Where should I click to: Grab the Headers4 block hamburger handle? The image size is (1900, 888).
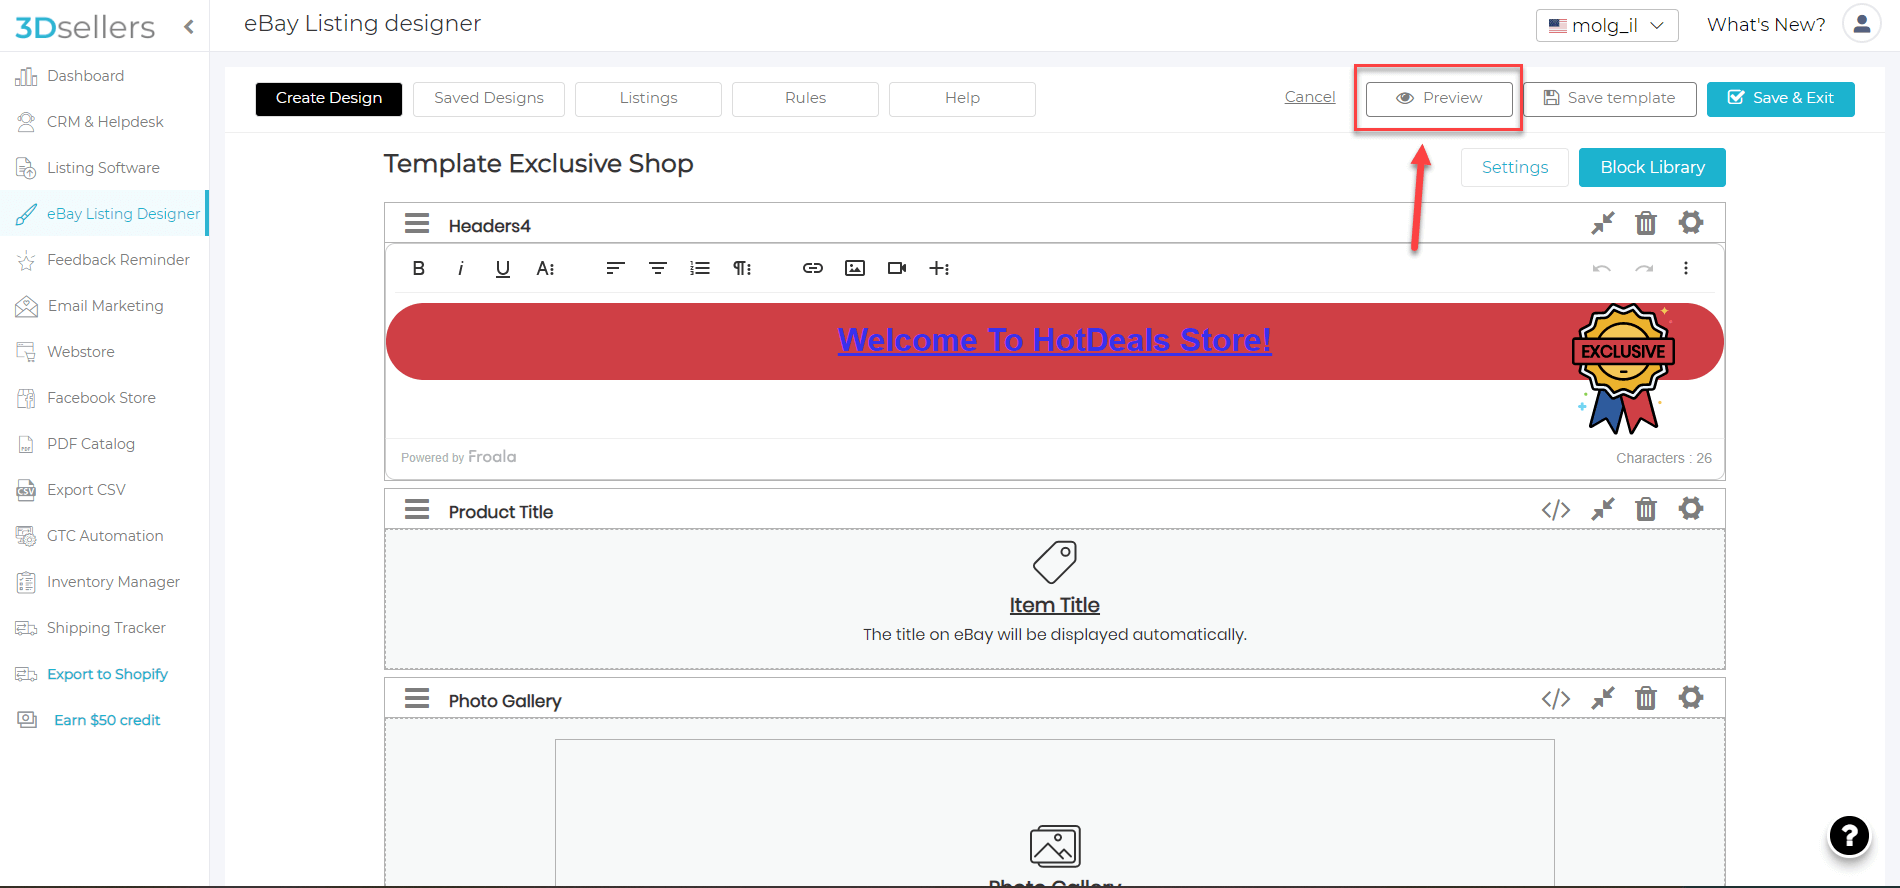(x=417, y=223)
